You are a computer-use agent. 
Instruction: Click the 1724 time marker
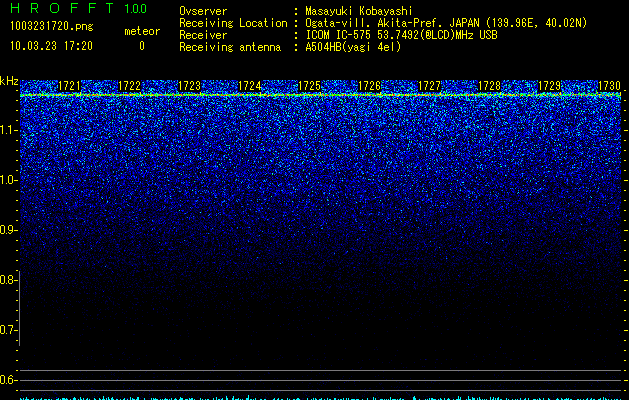pyautogui.click(x=250, y=86)
